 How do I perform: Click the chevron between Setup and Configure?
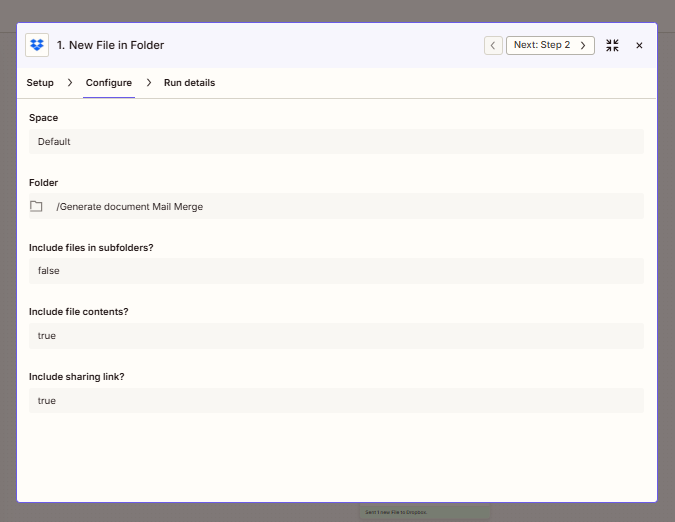[69, 83]
